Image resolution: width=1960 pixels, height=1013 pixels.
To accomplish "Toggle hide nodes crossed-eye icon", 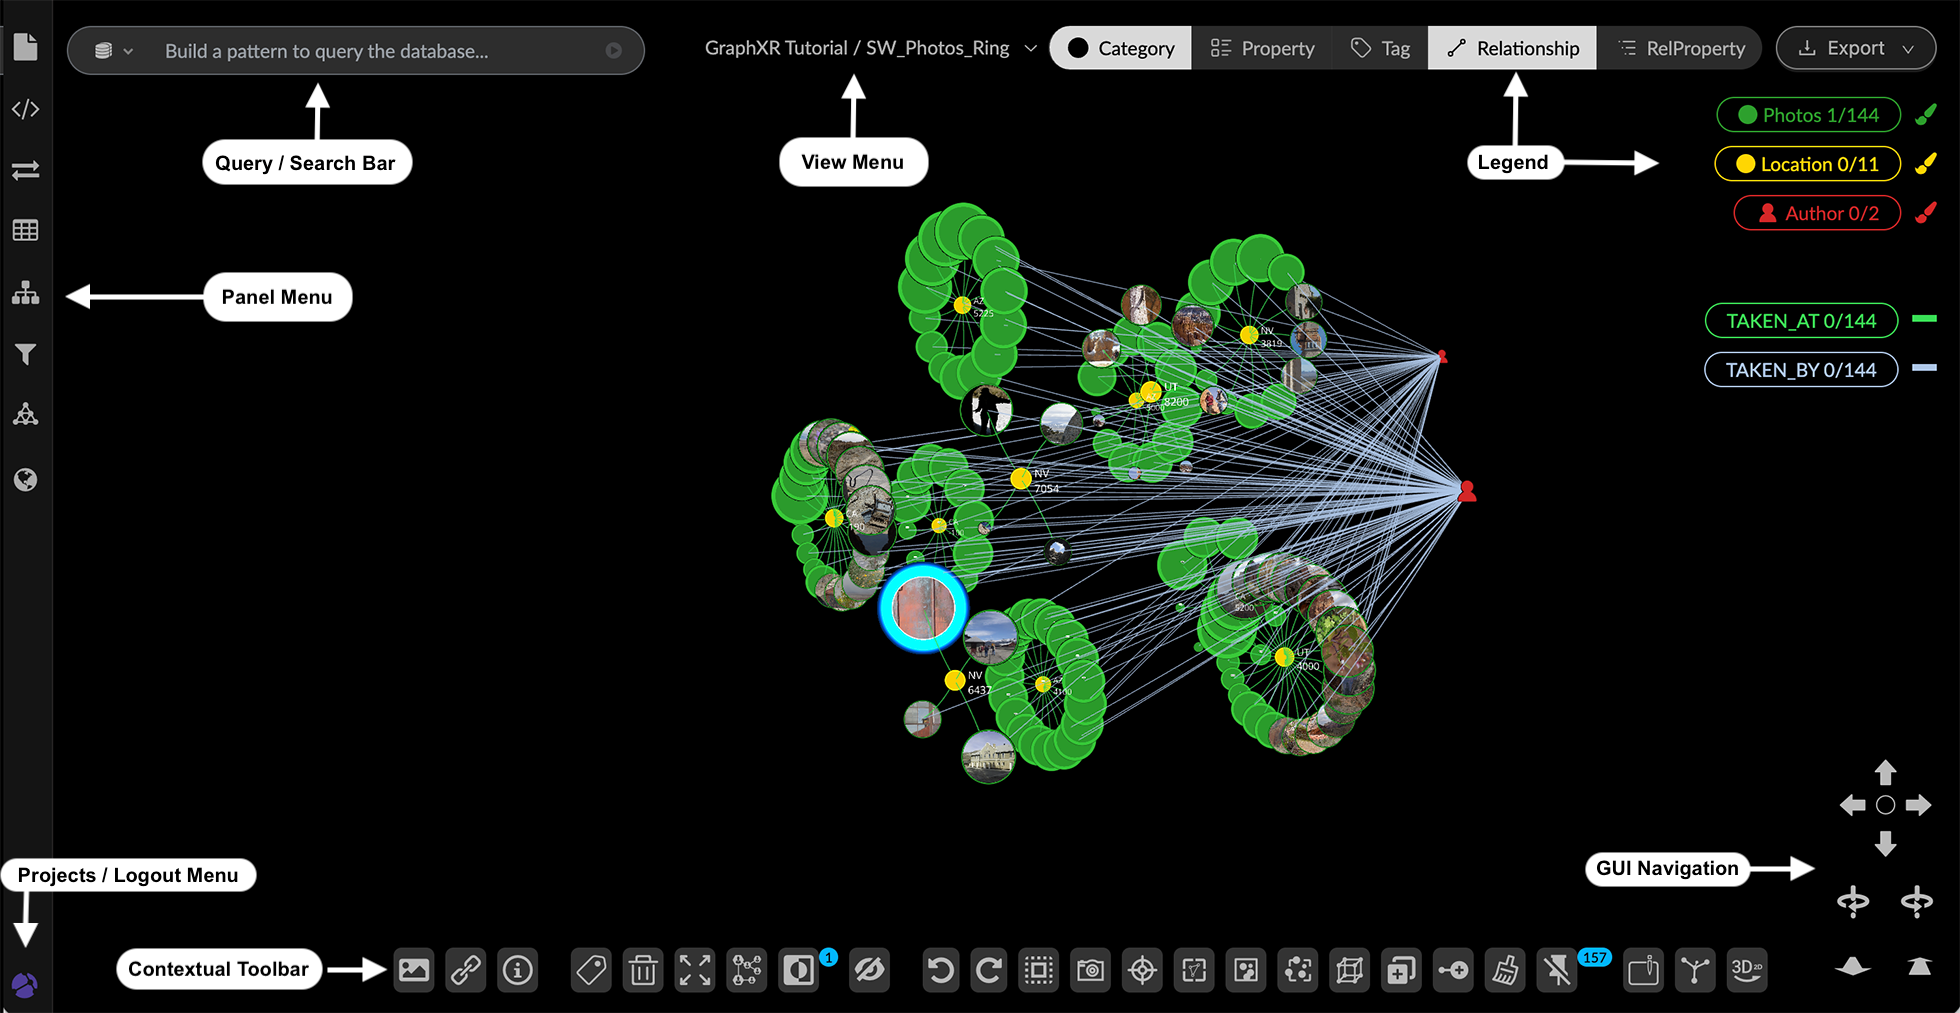I will pos(869,970).
